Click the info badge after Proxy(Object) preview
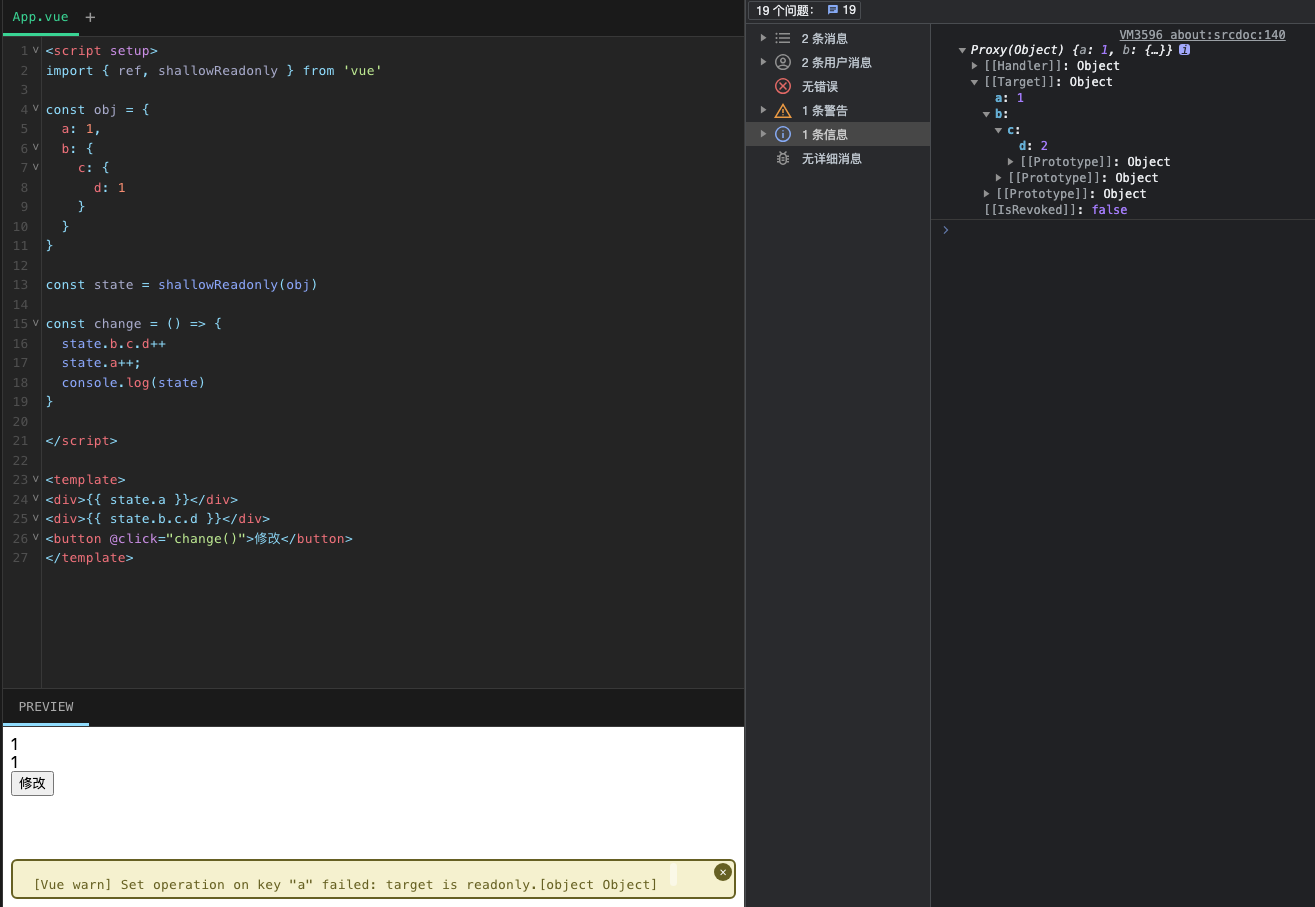The height and width of the screenshot is (907, 1315). (1185, 49)
